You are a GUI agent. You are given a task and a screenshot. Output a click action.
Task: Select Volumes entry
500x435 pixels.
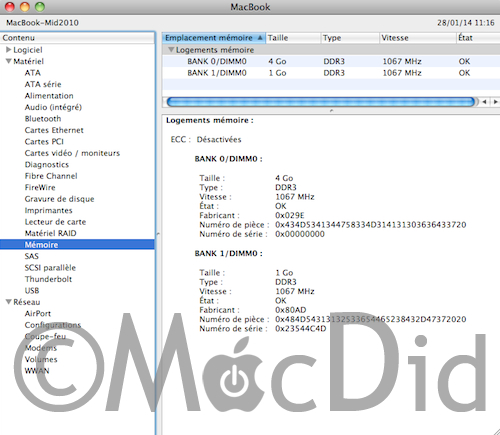coord(41,359)
